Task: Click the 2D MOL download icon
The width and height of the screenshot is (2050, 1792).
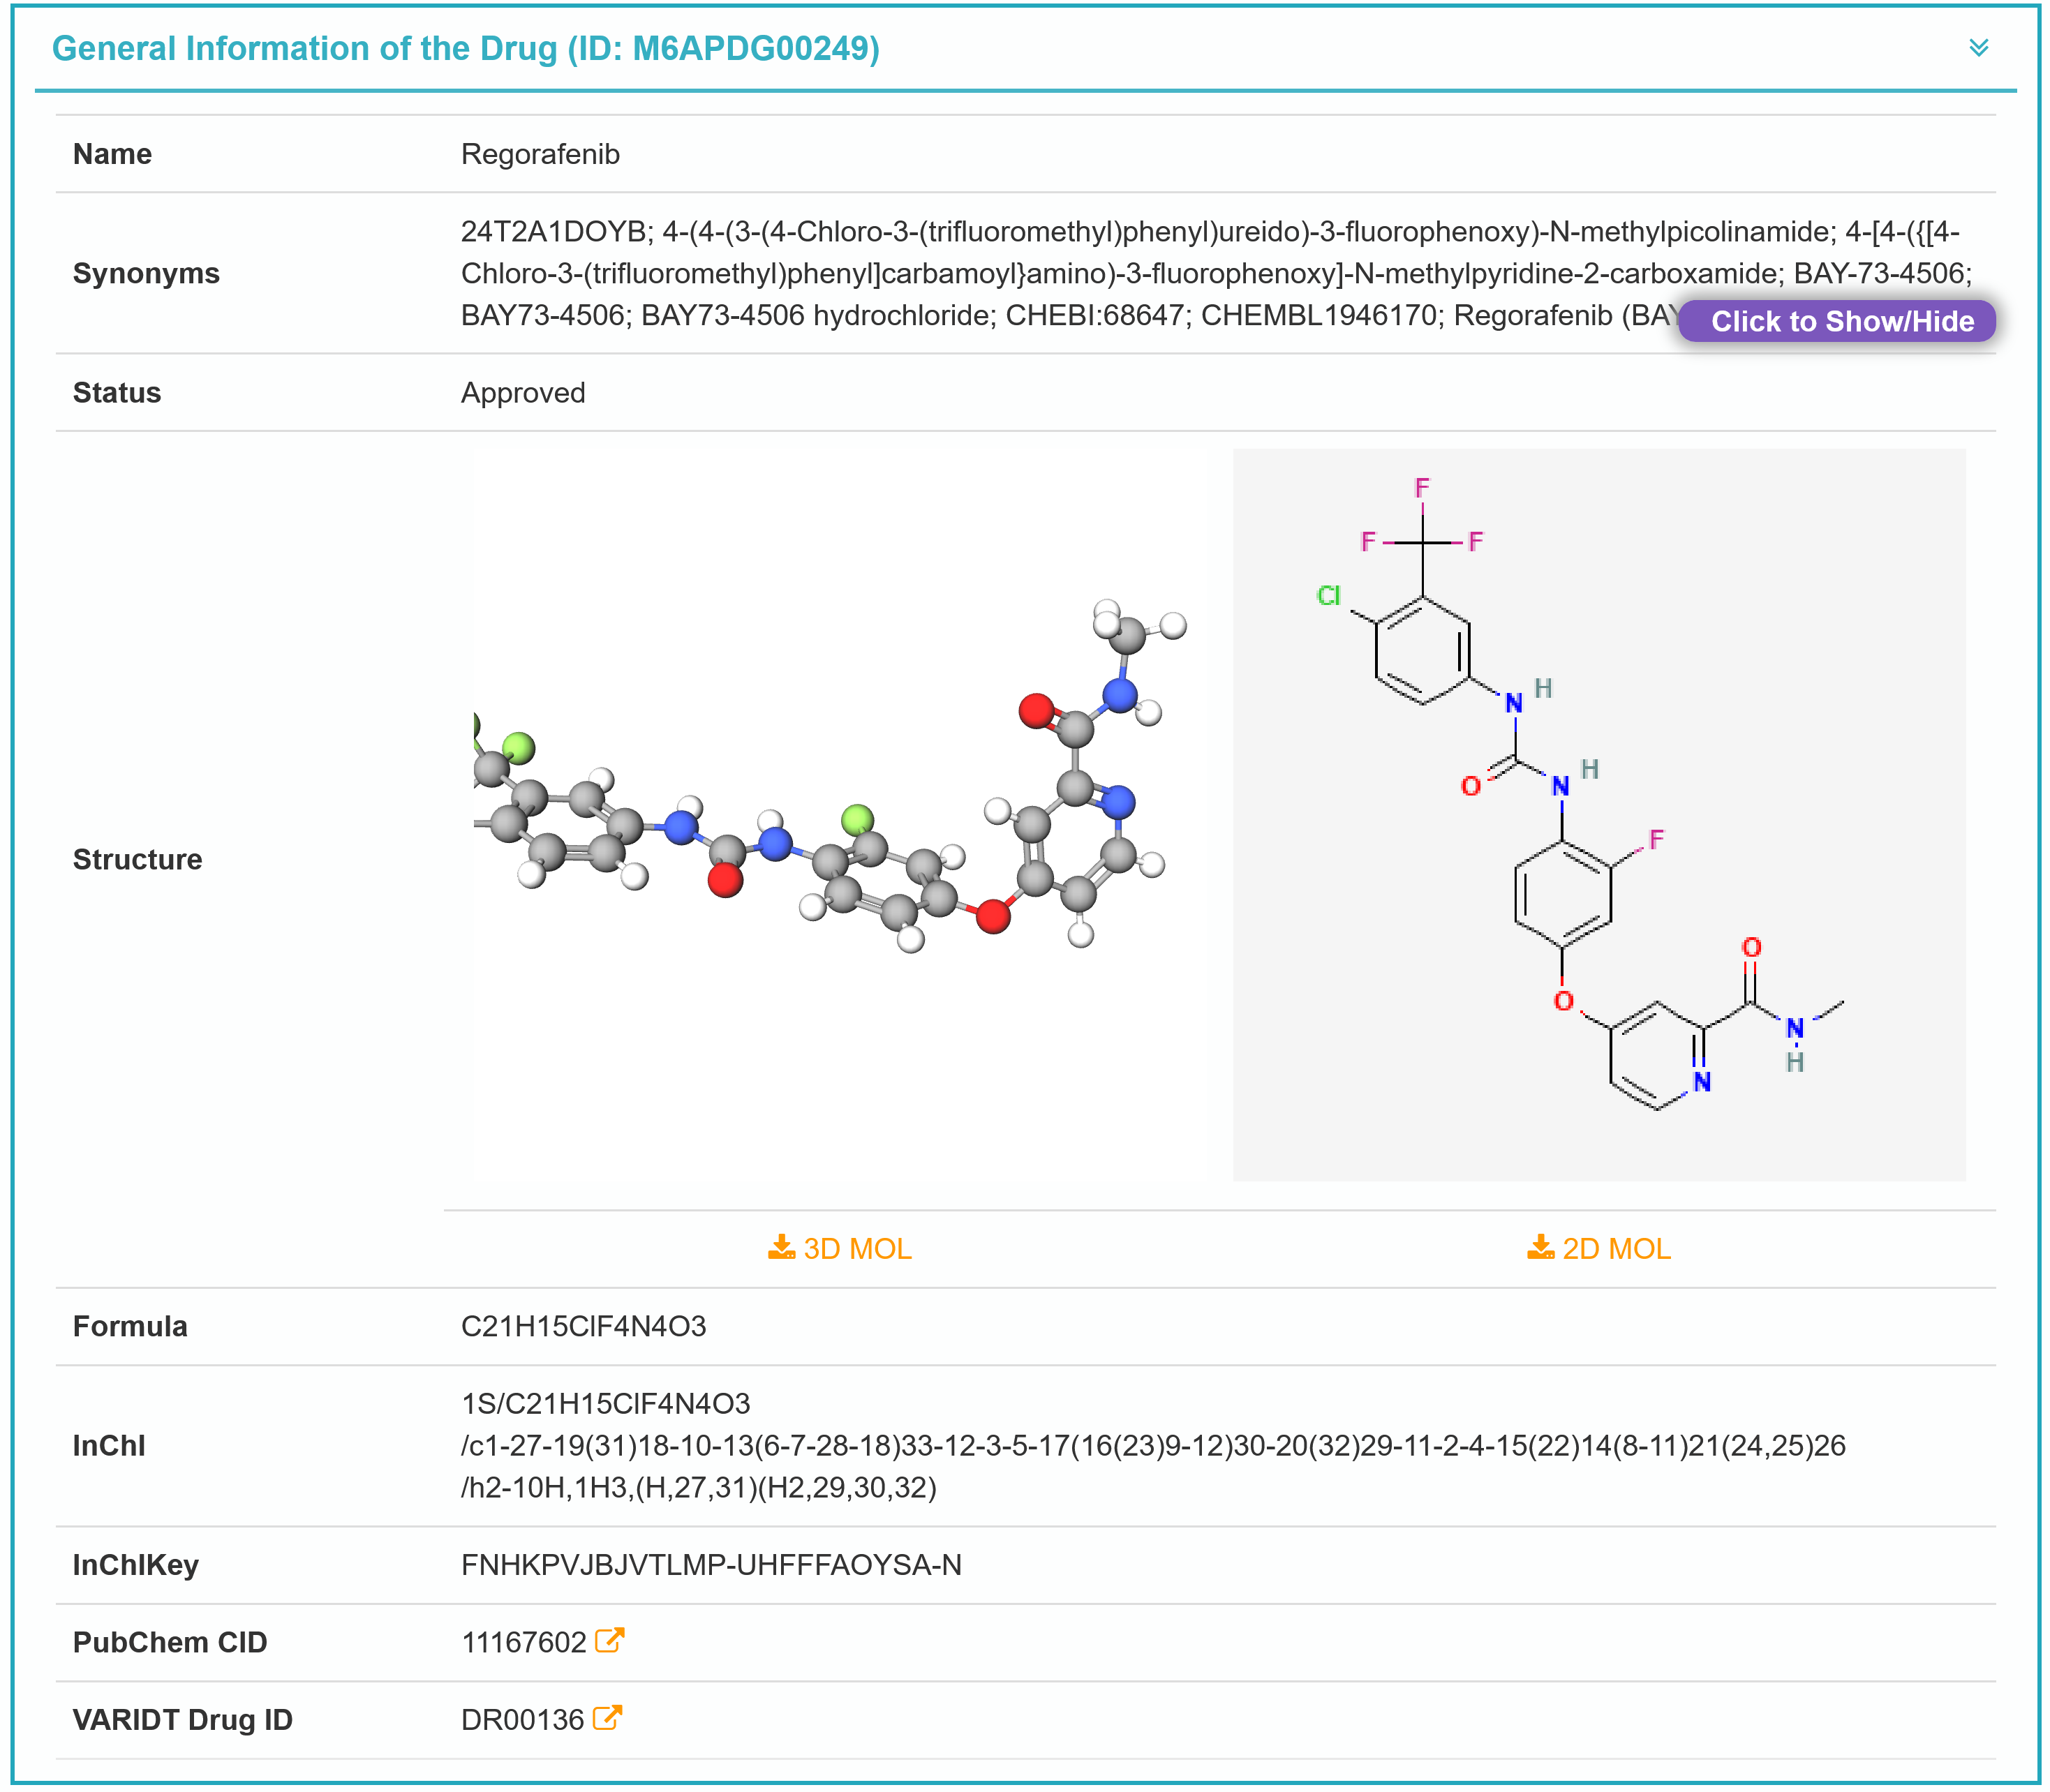Action: pos(1540,1247)
